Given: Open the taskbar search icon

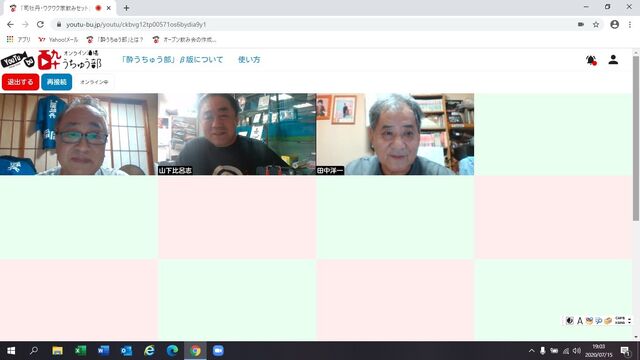Looking at the screenshot, I should 34,351.
